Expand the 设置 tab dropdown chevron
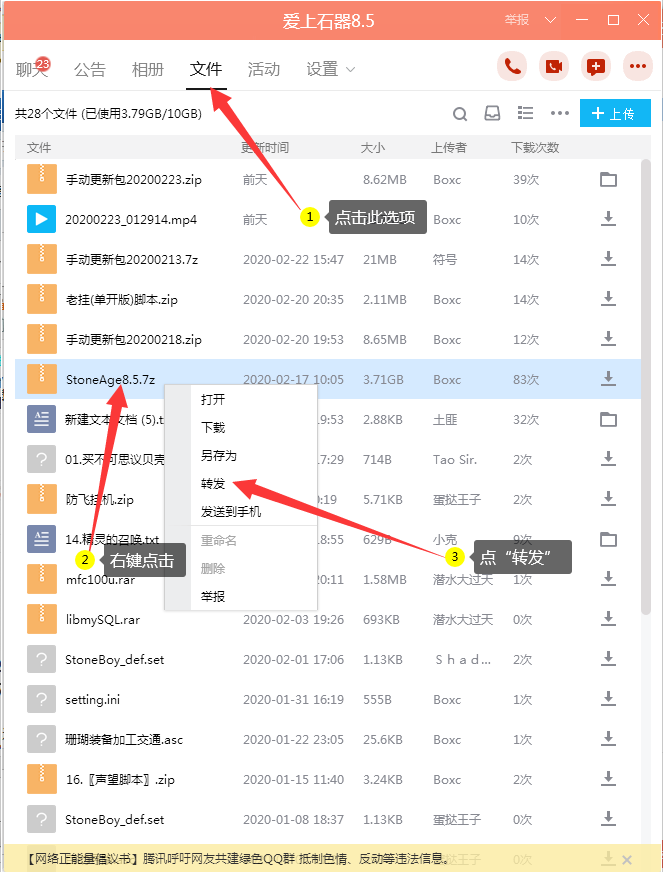Screen dimensions: 663x872 pyautogui.click(x=351, y=70)
